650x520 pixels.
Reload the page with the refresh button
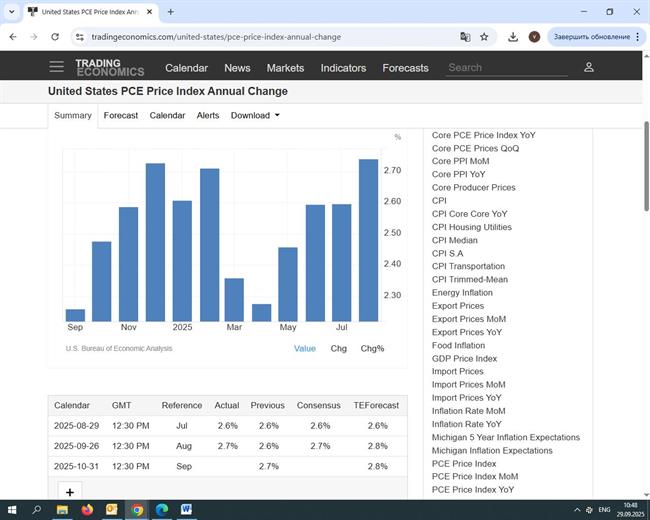tap(56, 37)
